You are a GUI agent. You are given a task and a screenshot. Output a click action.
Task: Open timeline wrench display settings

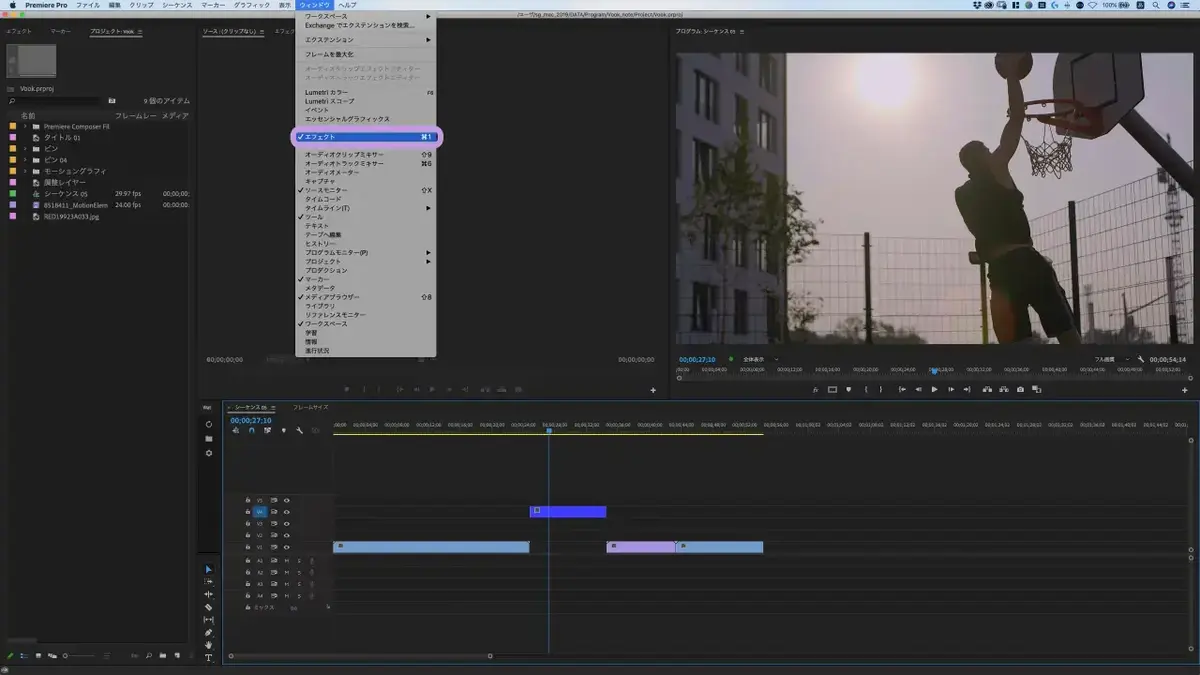tap(299, 431)
